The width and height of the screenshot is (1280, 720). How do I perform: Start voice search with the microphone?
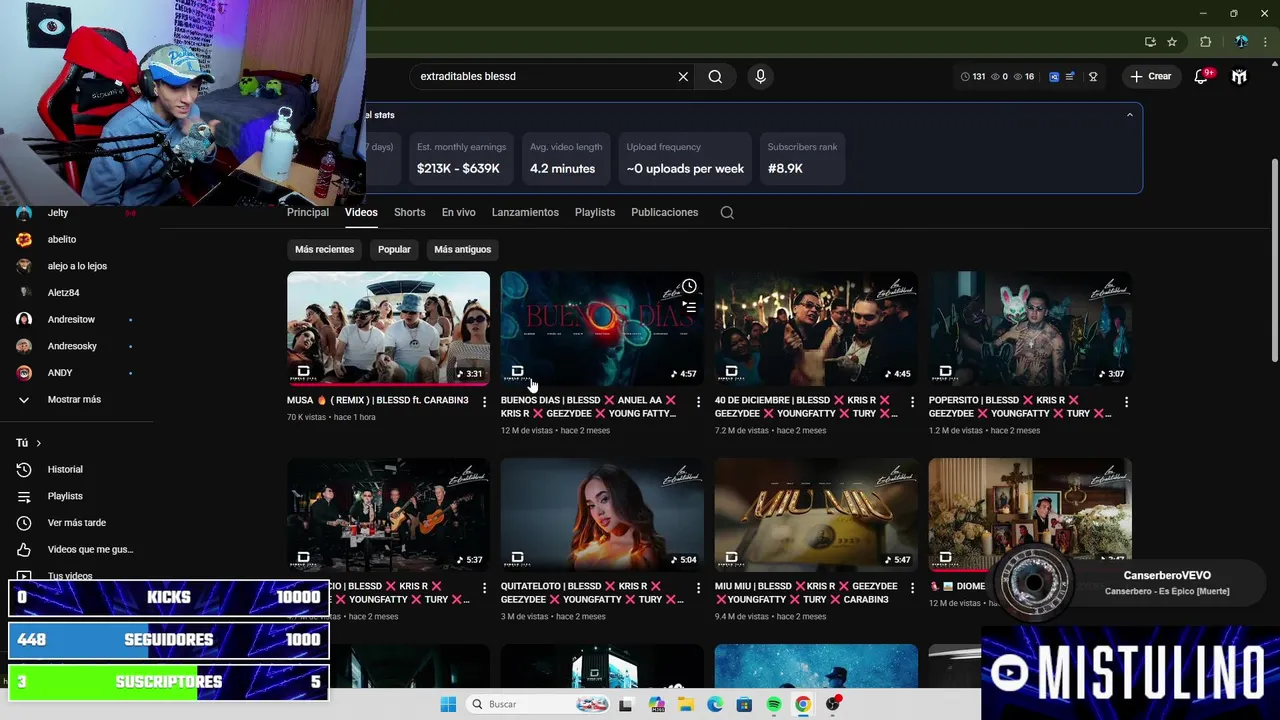click(760, 76)
